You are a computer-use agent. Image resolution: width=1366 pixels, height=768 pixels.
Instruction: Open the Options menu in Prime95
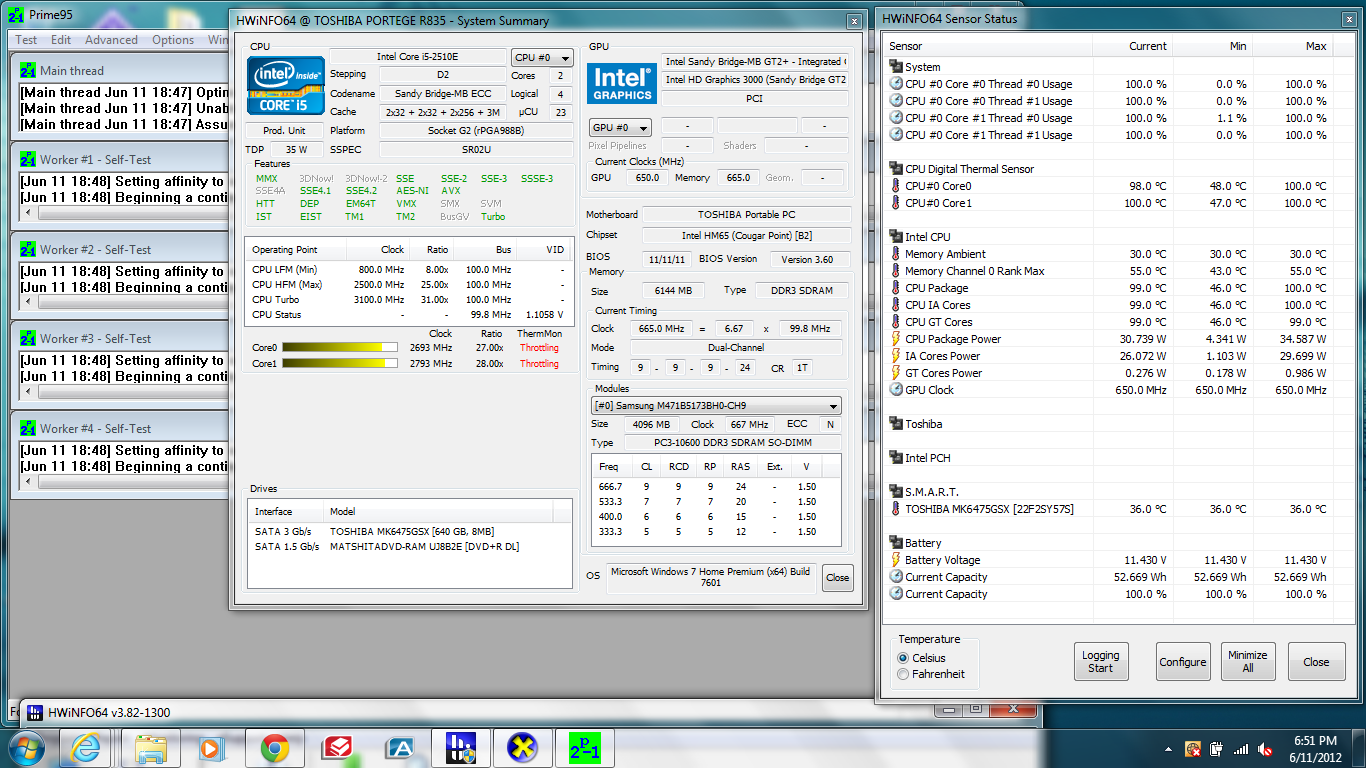coord(173,40)
